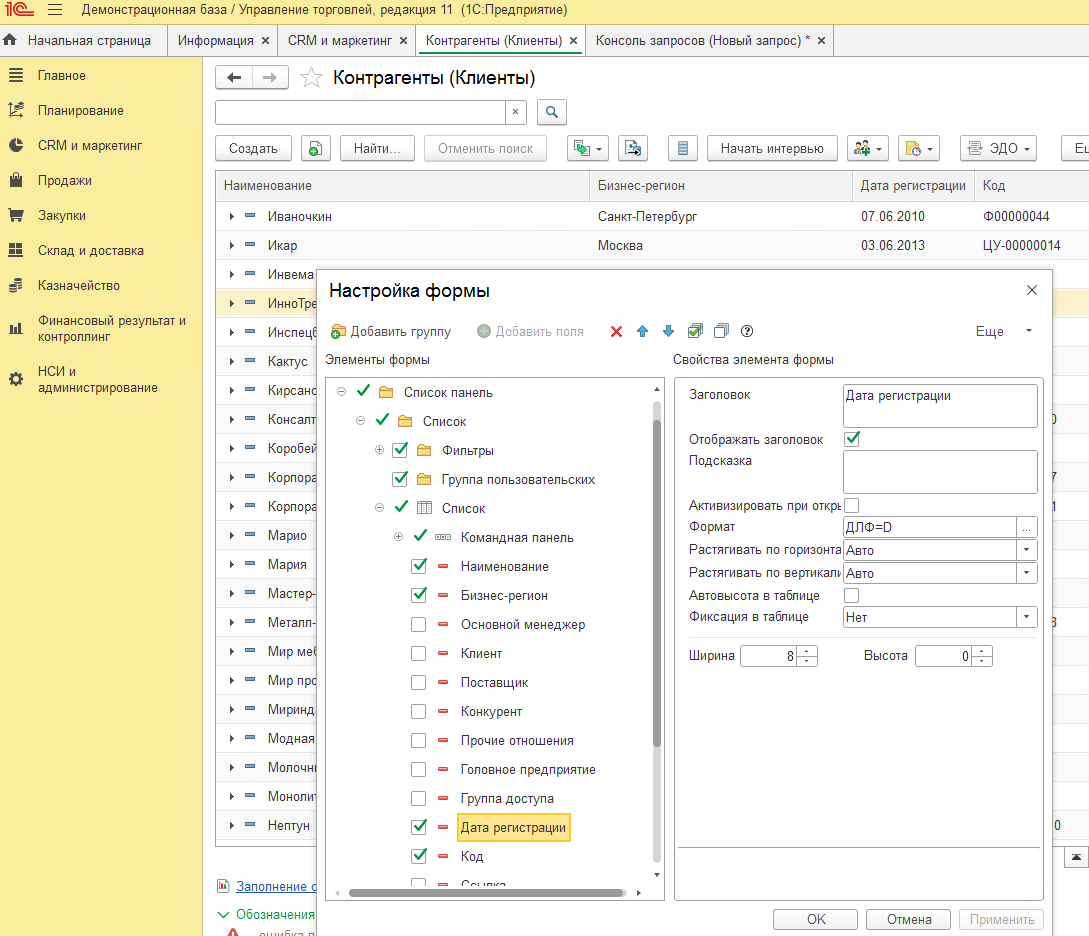Click the Добавить группу button
Image resolution: width=1089 pixels, height=936 pixels.
[x=391, y=331]
